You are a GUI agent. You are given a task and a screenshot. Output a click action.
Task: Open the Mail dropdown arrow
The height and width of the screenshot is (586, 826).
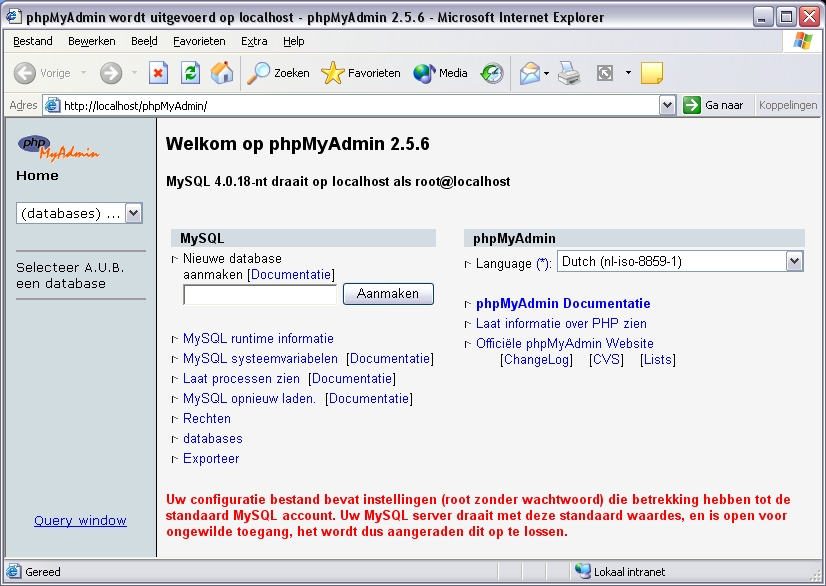tap(546, 73)
